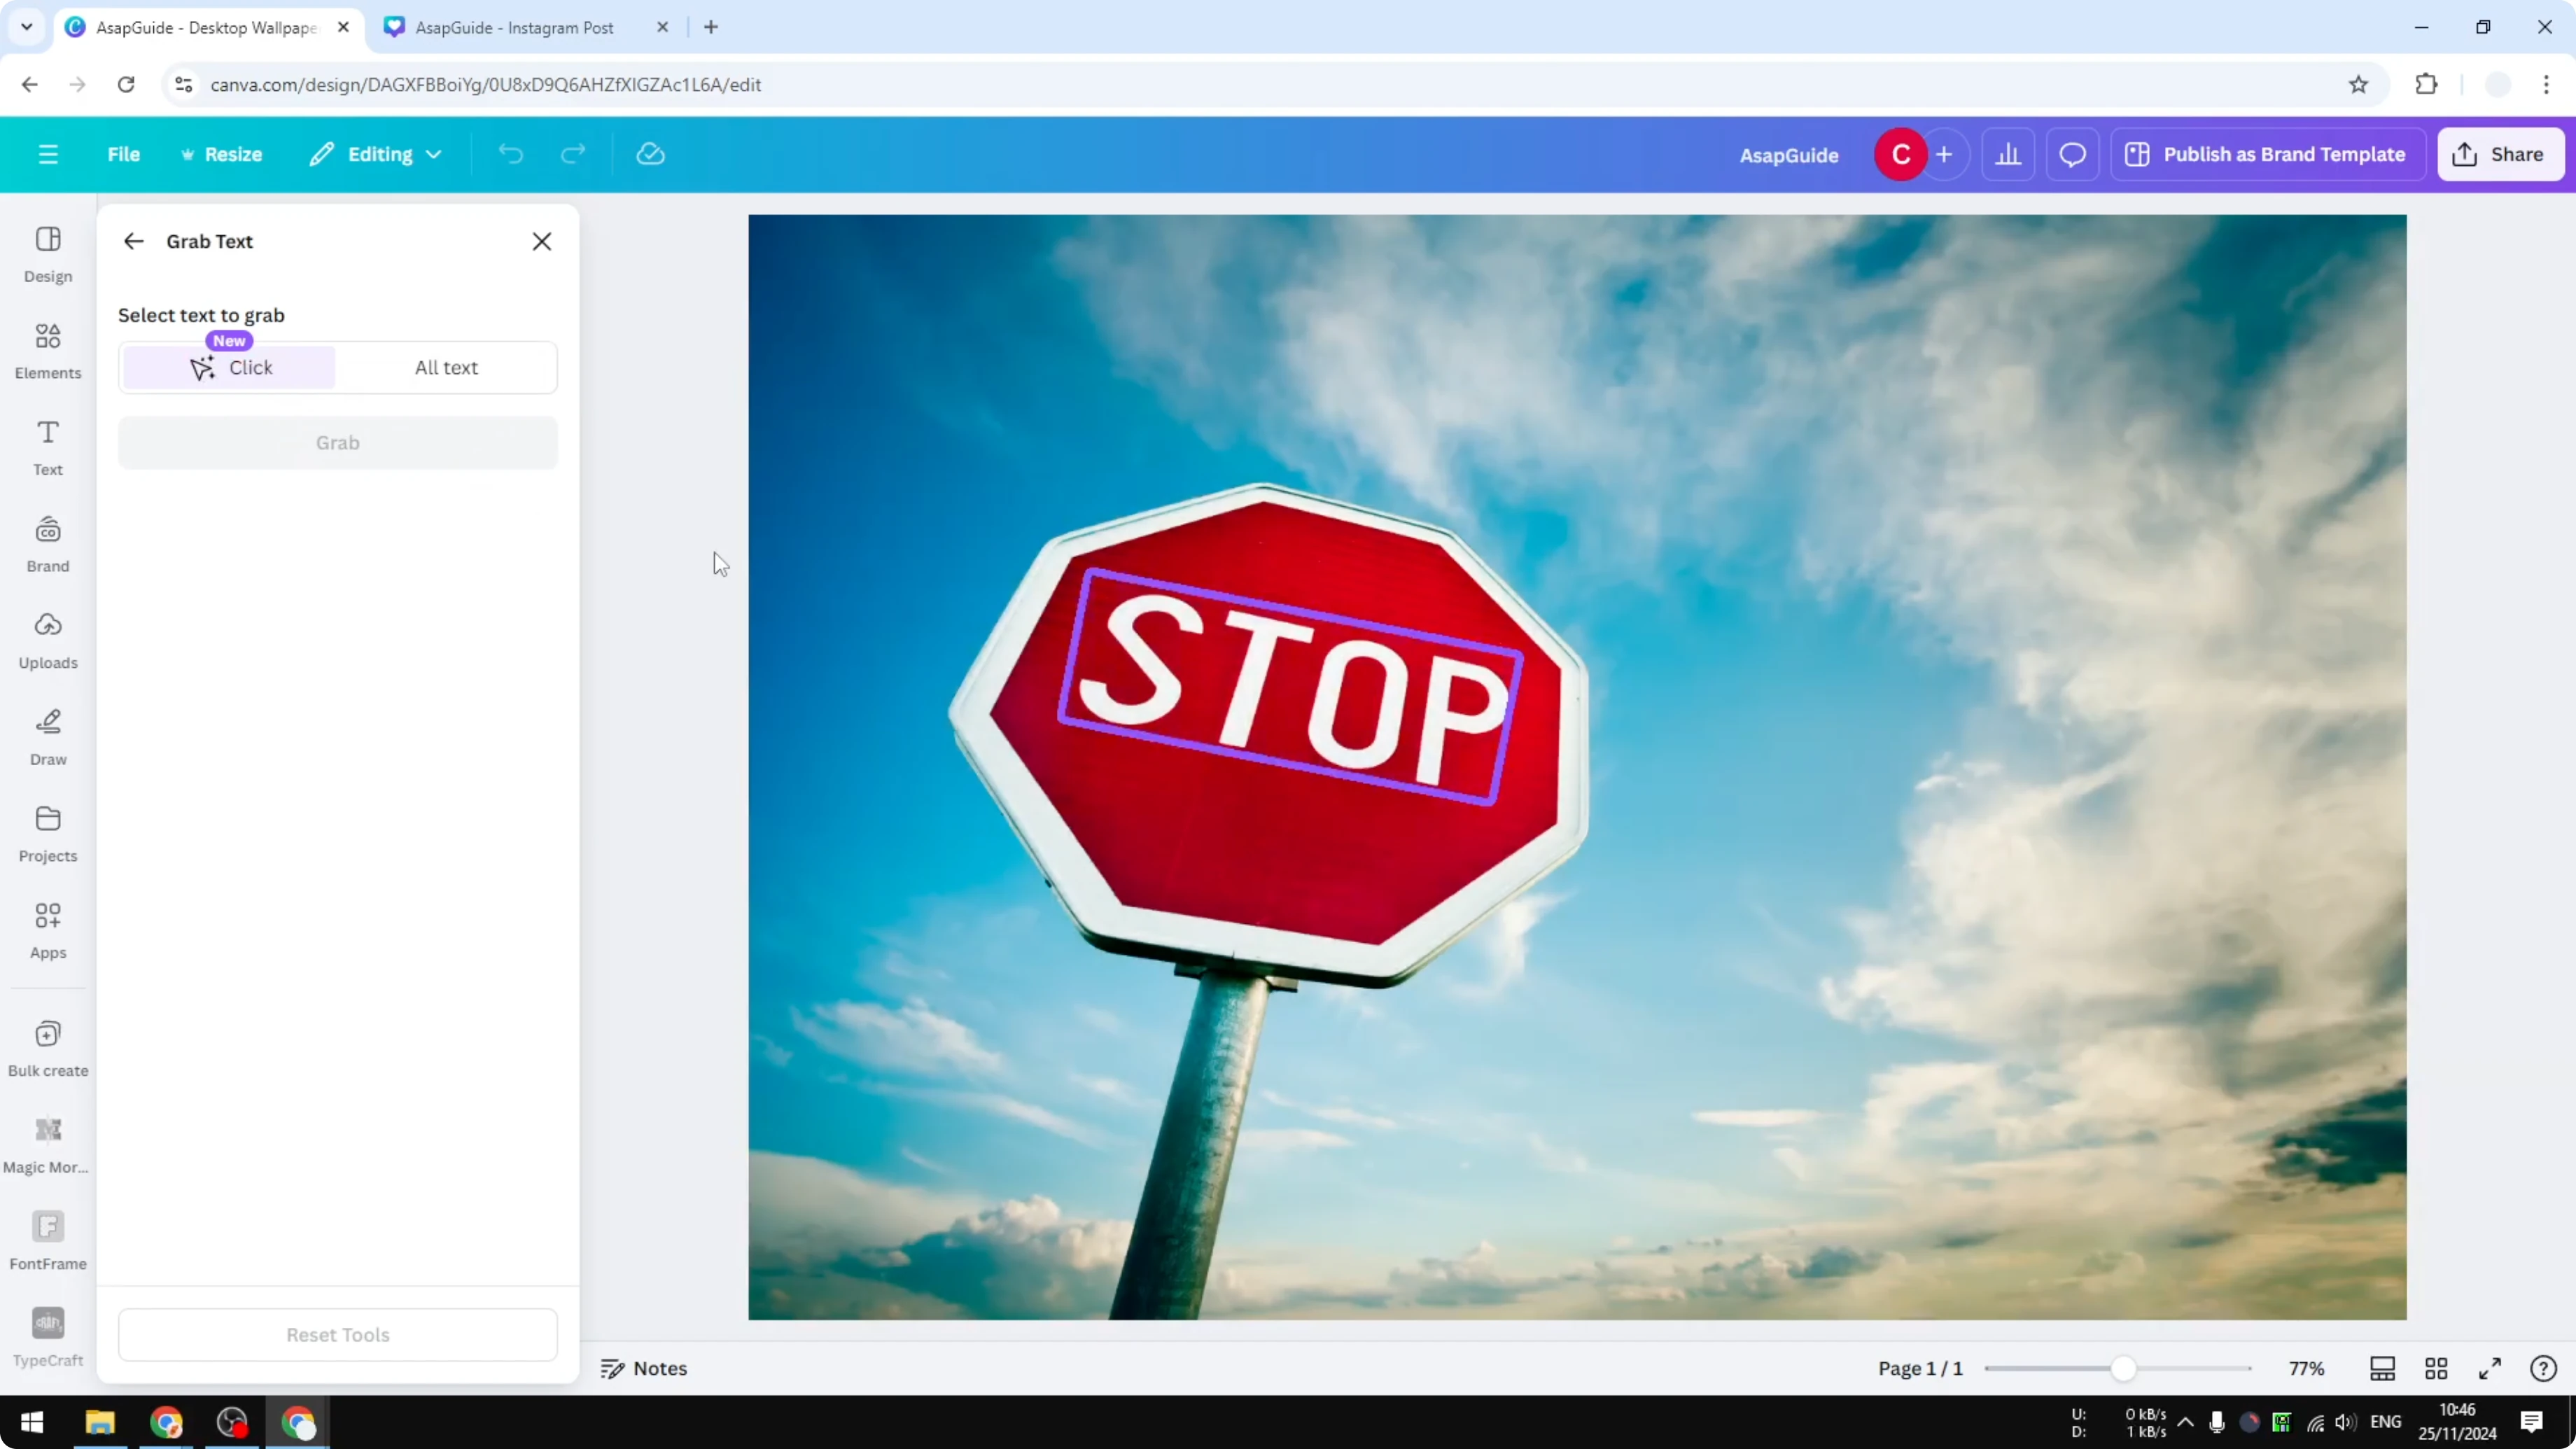This screenshot has height=1449, width=2576.
Task: Toggle the Notes panel
Action: [x=644, y=1368]
